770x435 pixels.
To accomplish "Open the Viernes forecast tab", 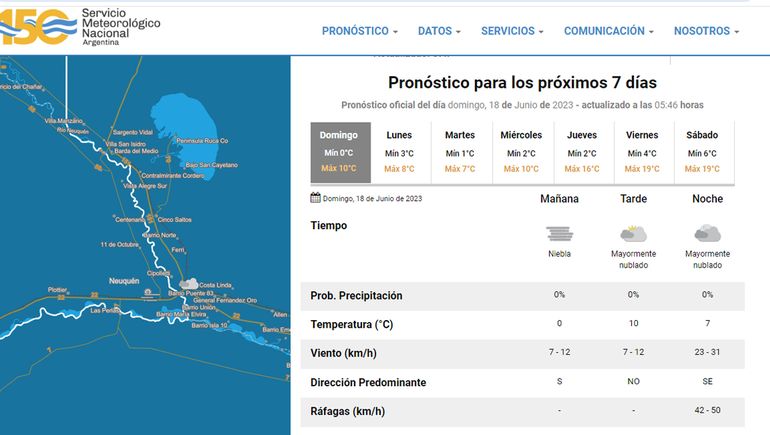I will (x=644, y=152).
